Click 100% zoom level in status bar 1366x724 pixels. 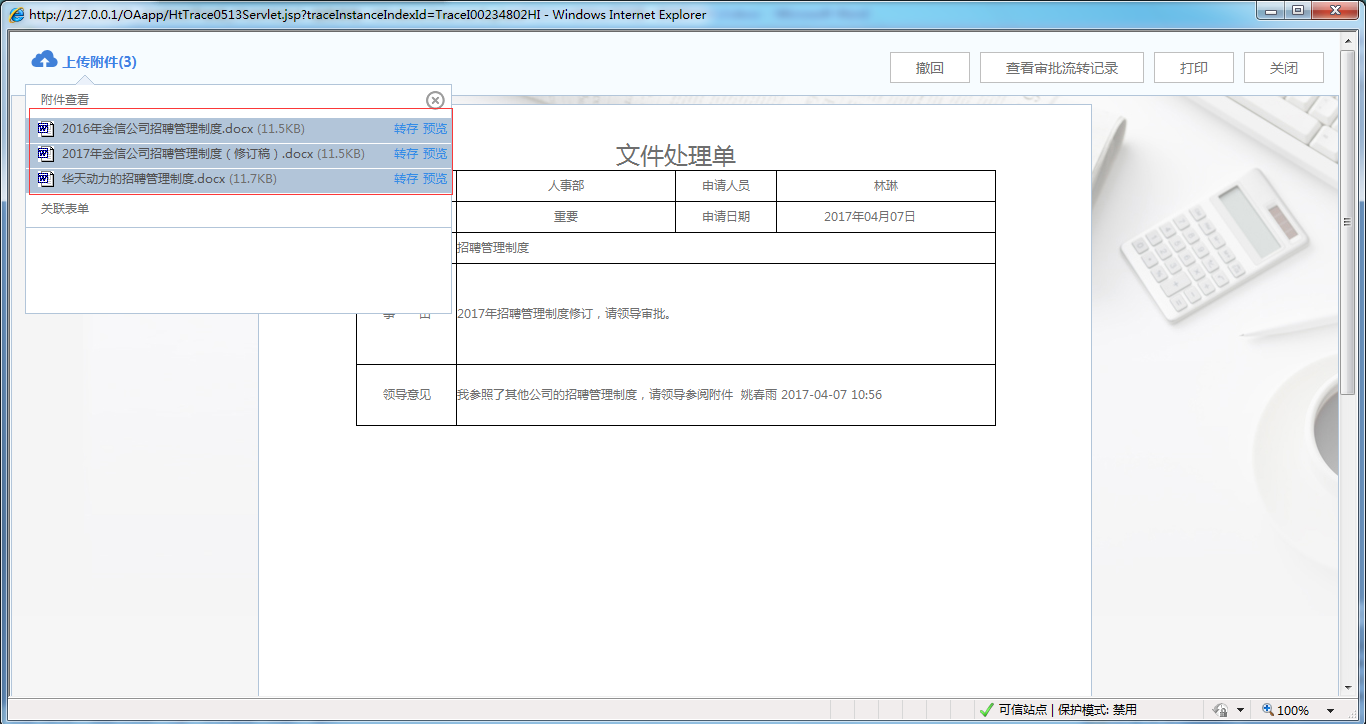point(1293,711)
